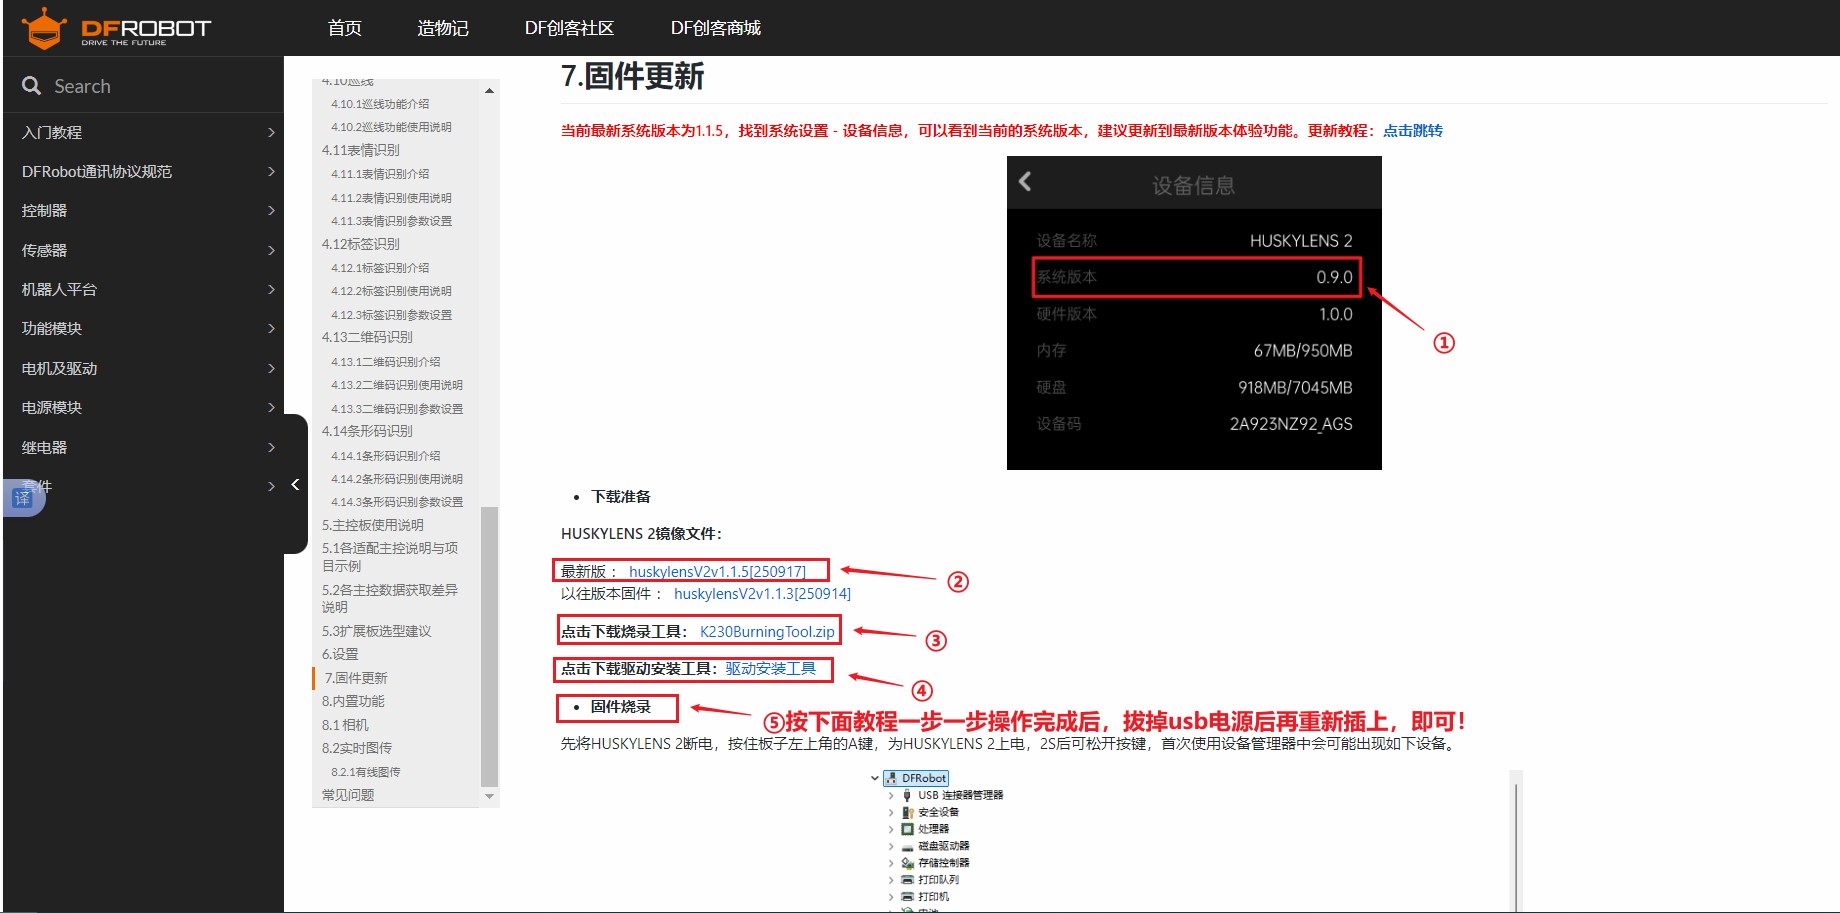Open 入门教程 in the sidebar

[52, 132]
